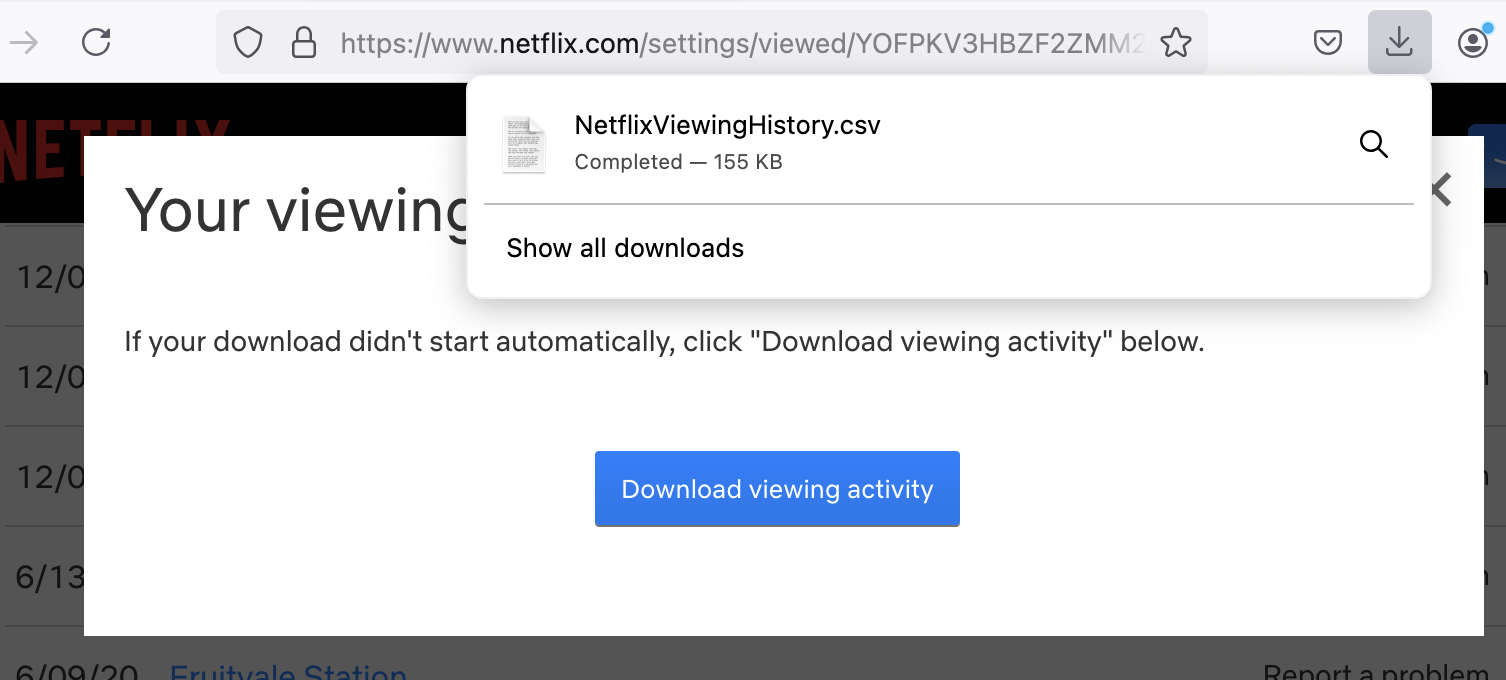
Task: Show NetflixViewingHistory.csv in Finder
Action: point(1374,144)
